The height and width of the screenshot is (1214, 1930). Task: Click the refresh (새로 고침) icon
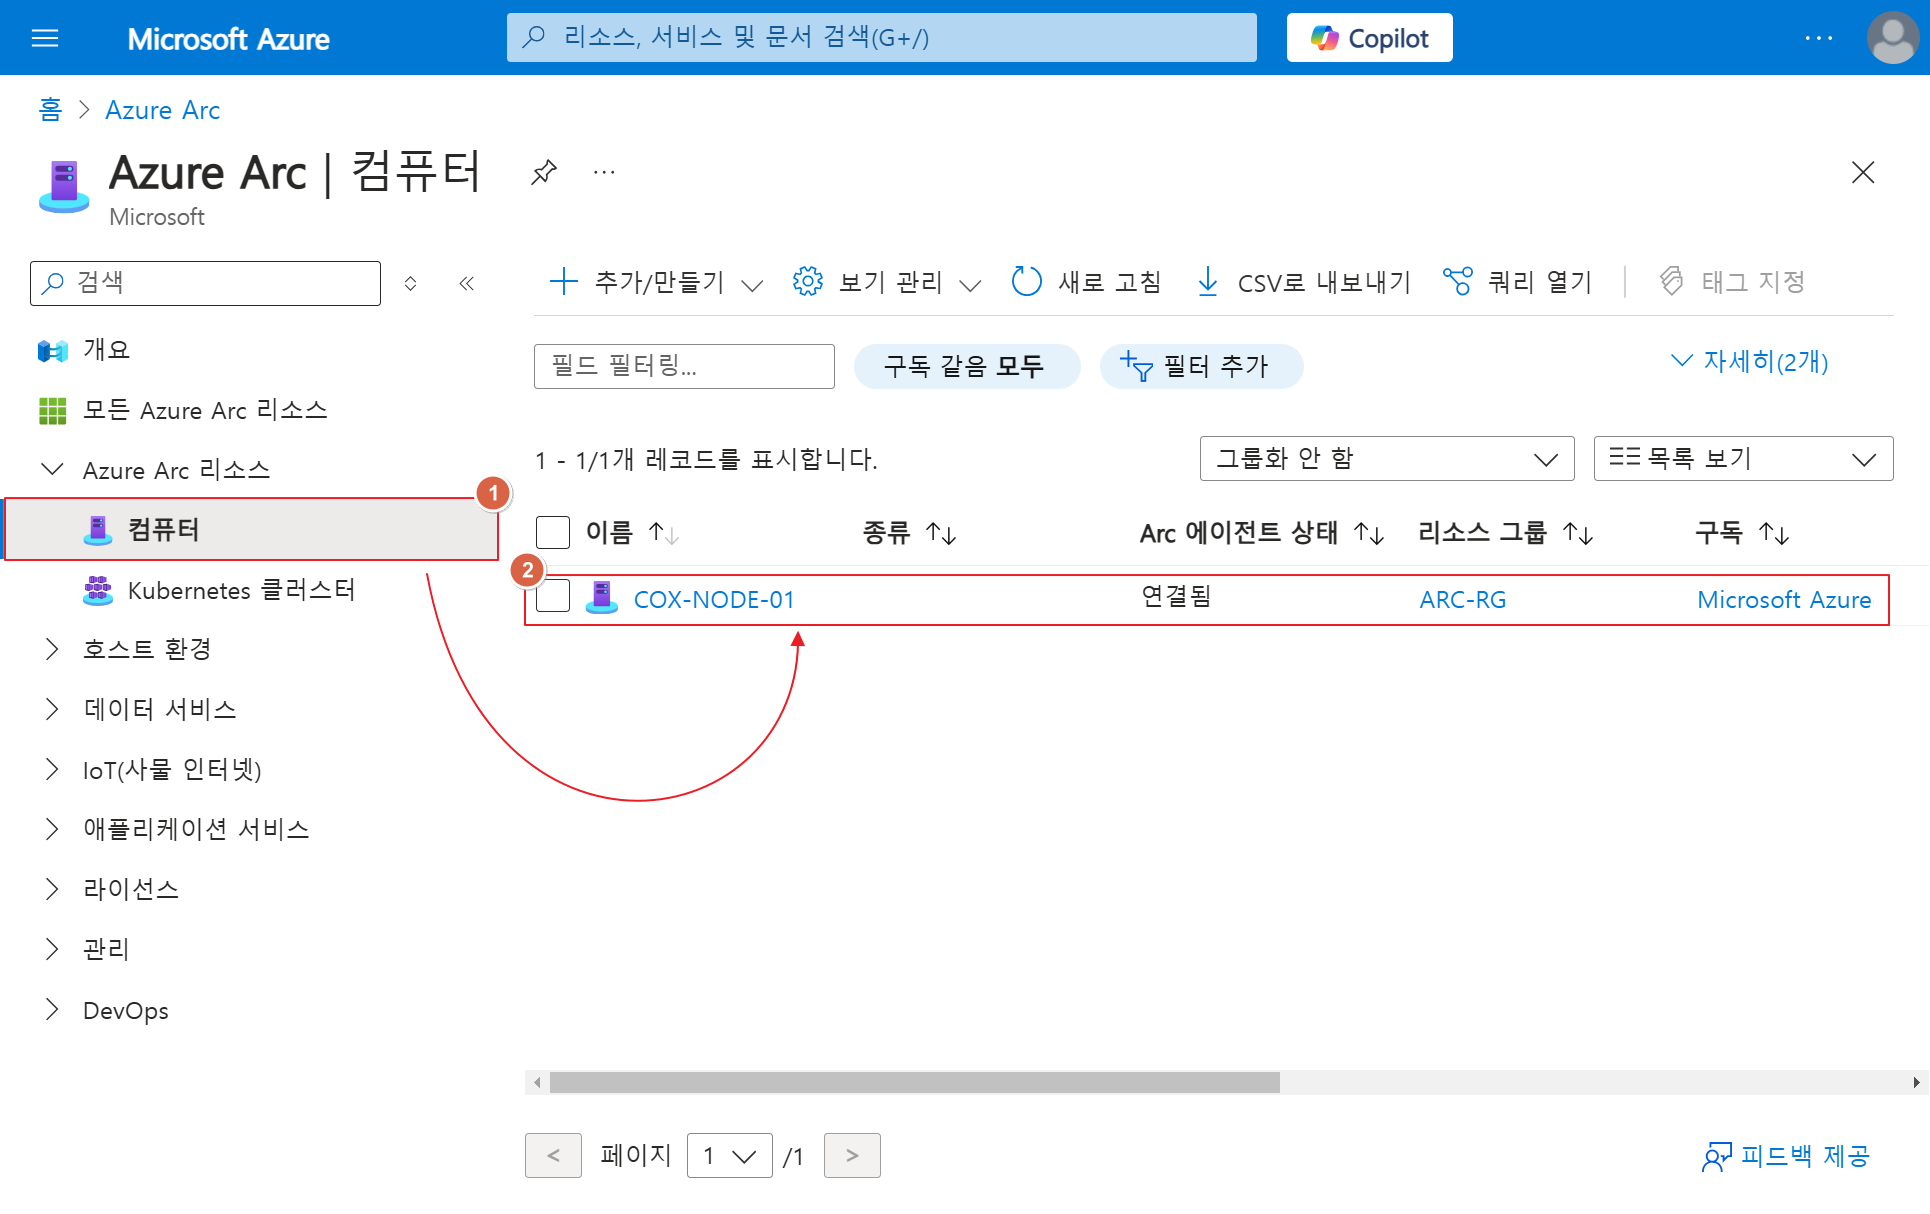[1027, 282]
